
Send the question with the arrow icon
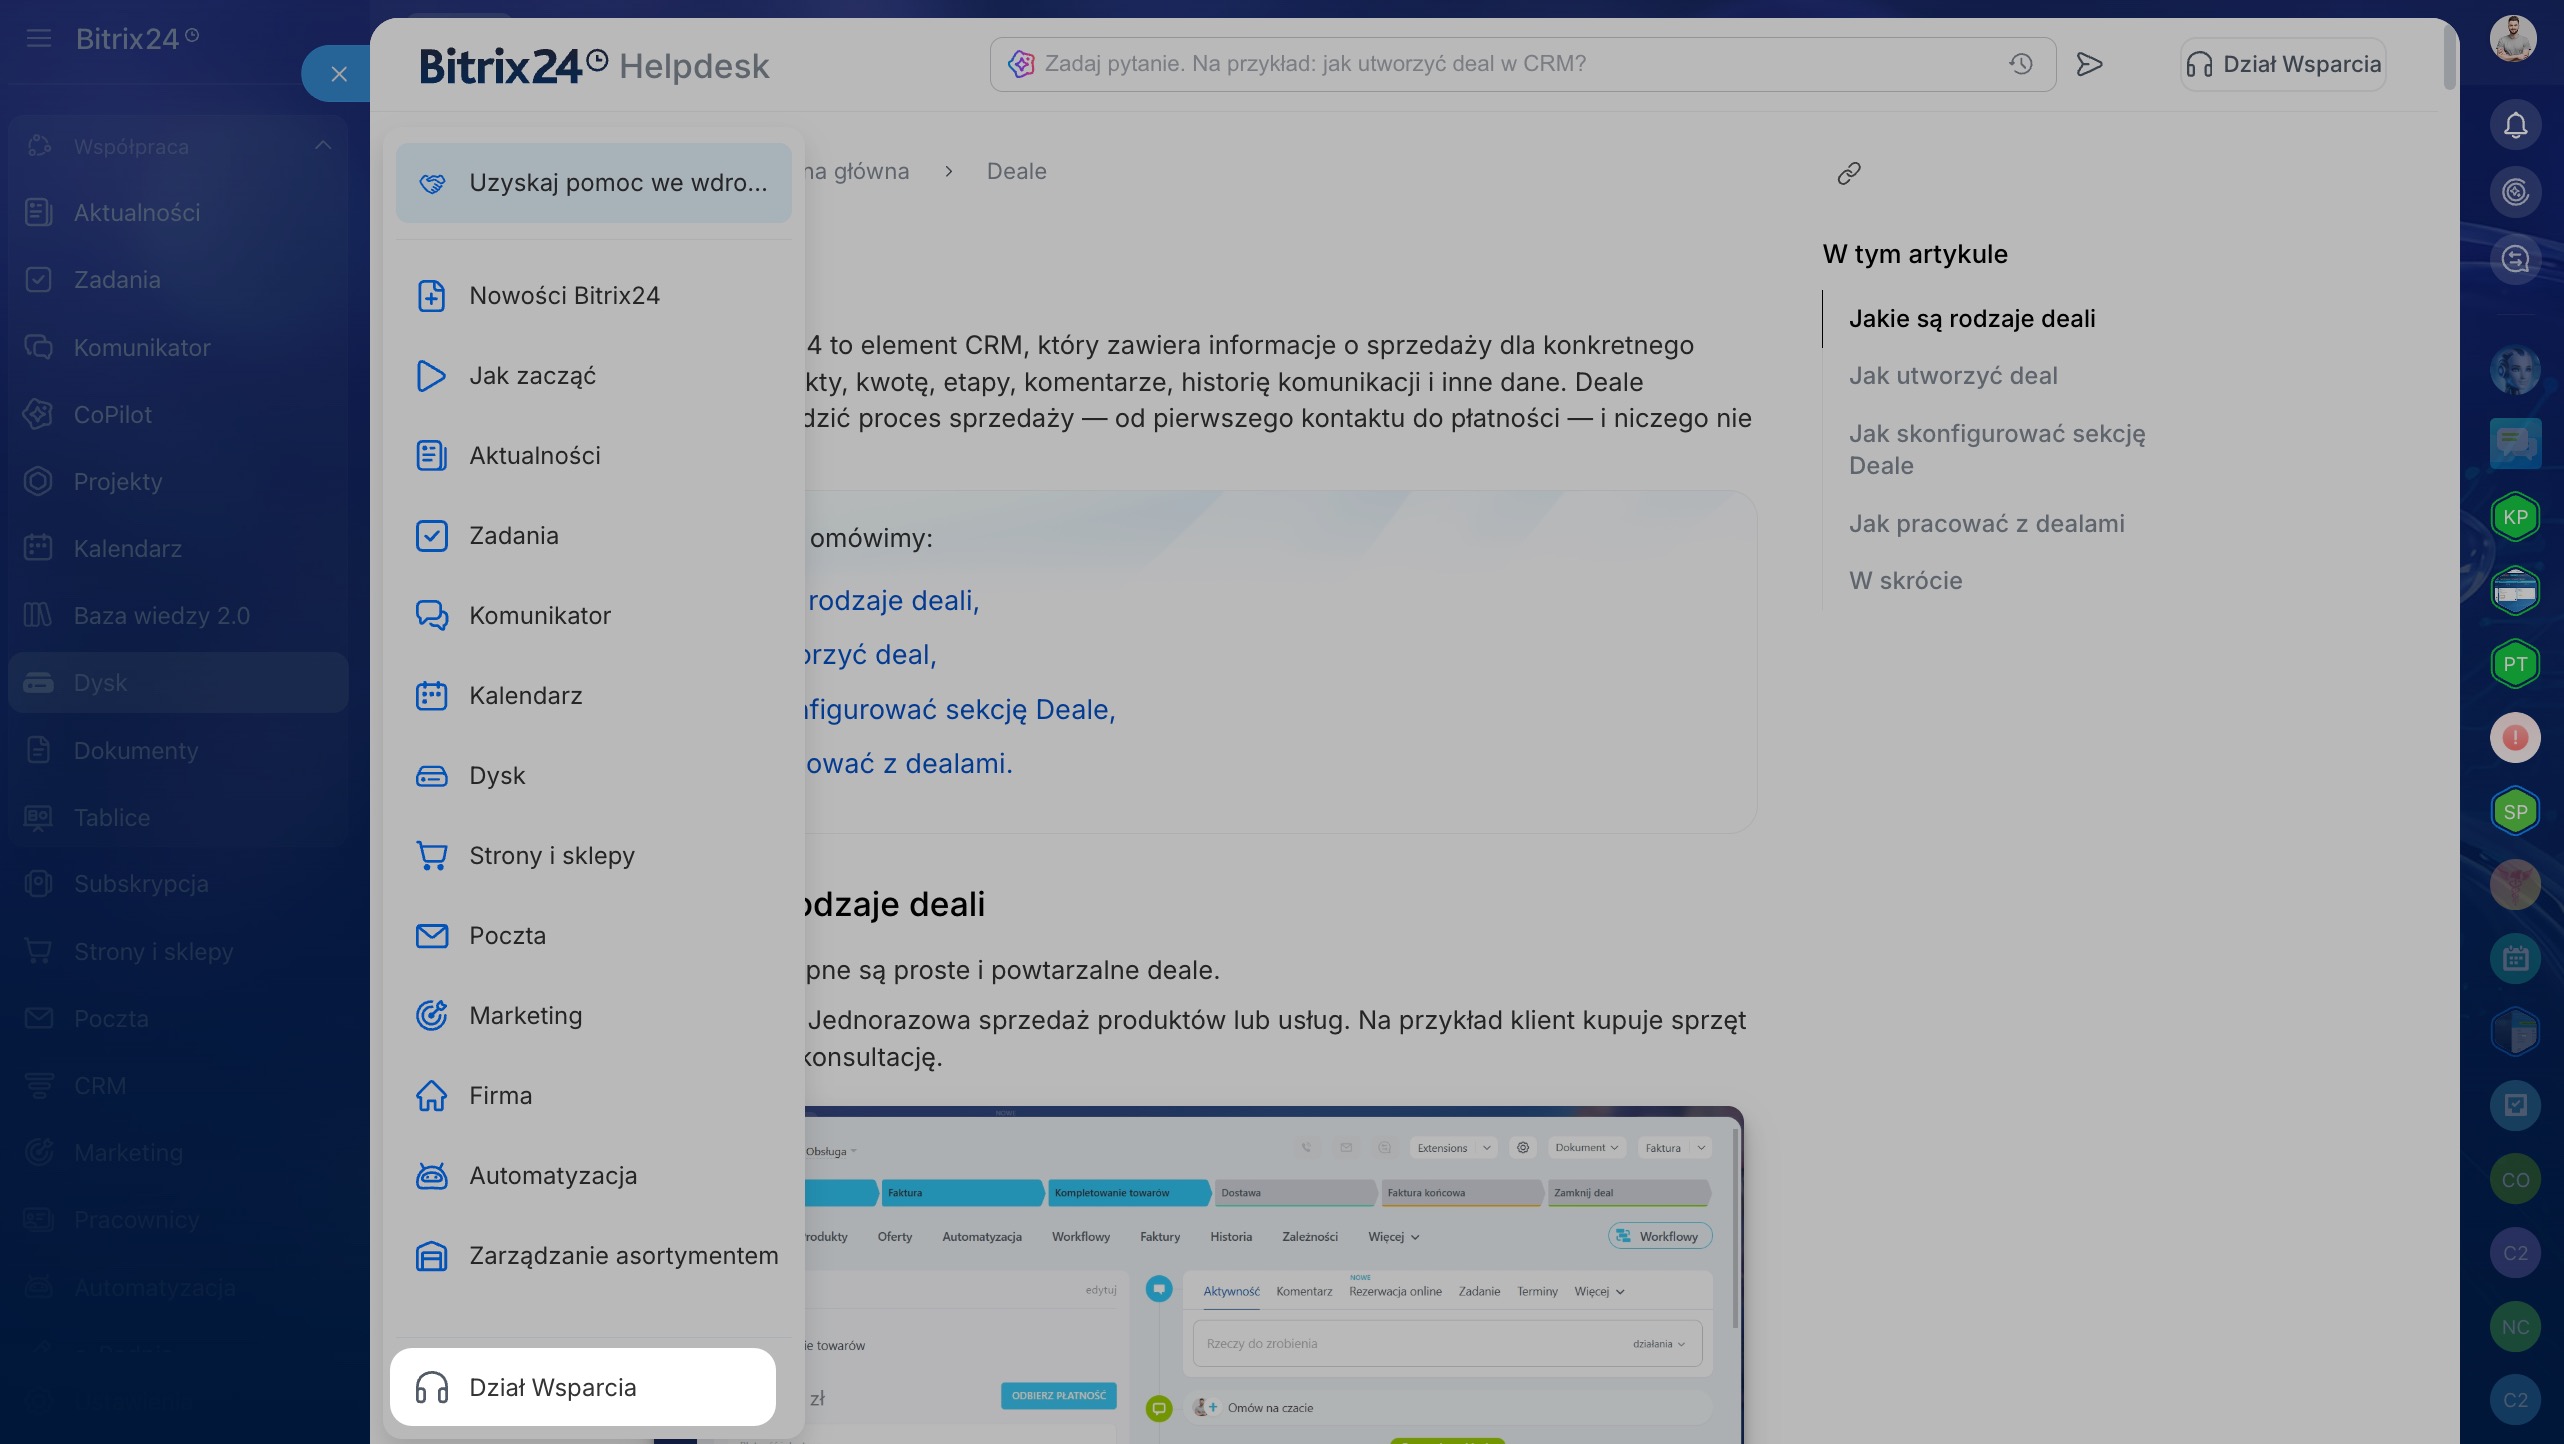click(2089, 64)
